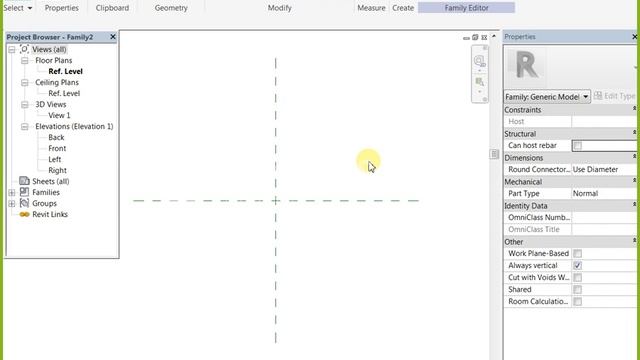Viewport: 640px width, 360px height.
Task: Click the Create ribbon panel label
Action: 403,8
